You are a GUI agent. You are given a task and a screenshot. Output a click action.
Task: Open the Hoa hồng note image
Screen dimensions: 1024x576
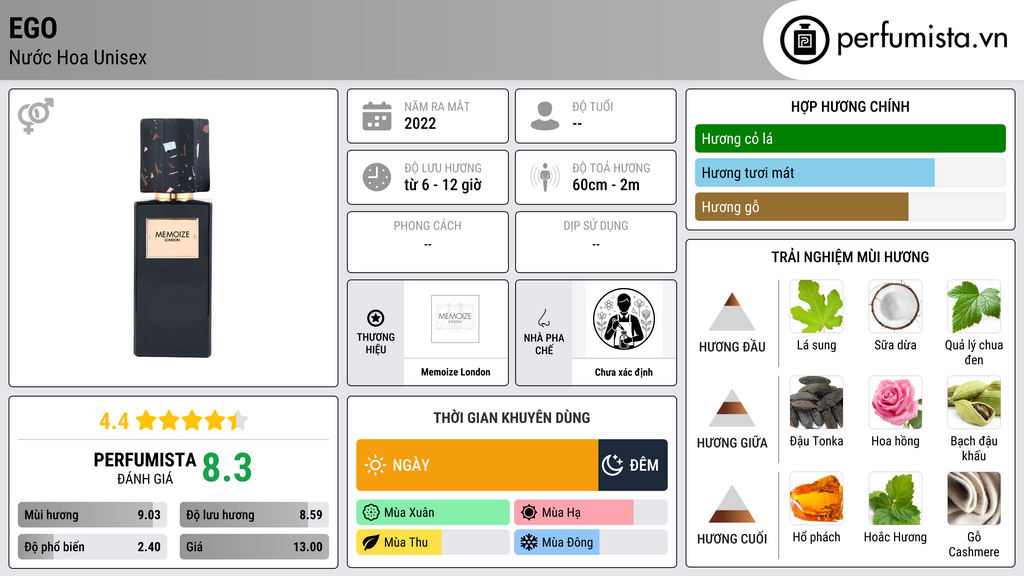895,402
